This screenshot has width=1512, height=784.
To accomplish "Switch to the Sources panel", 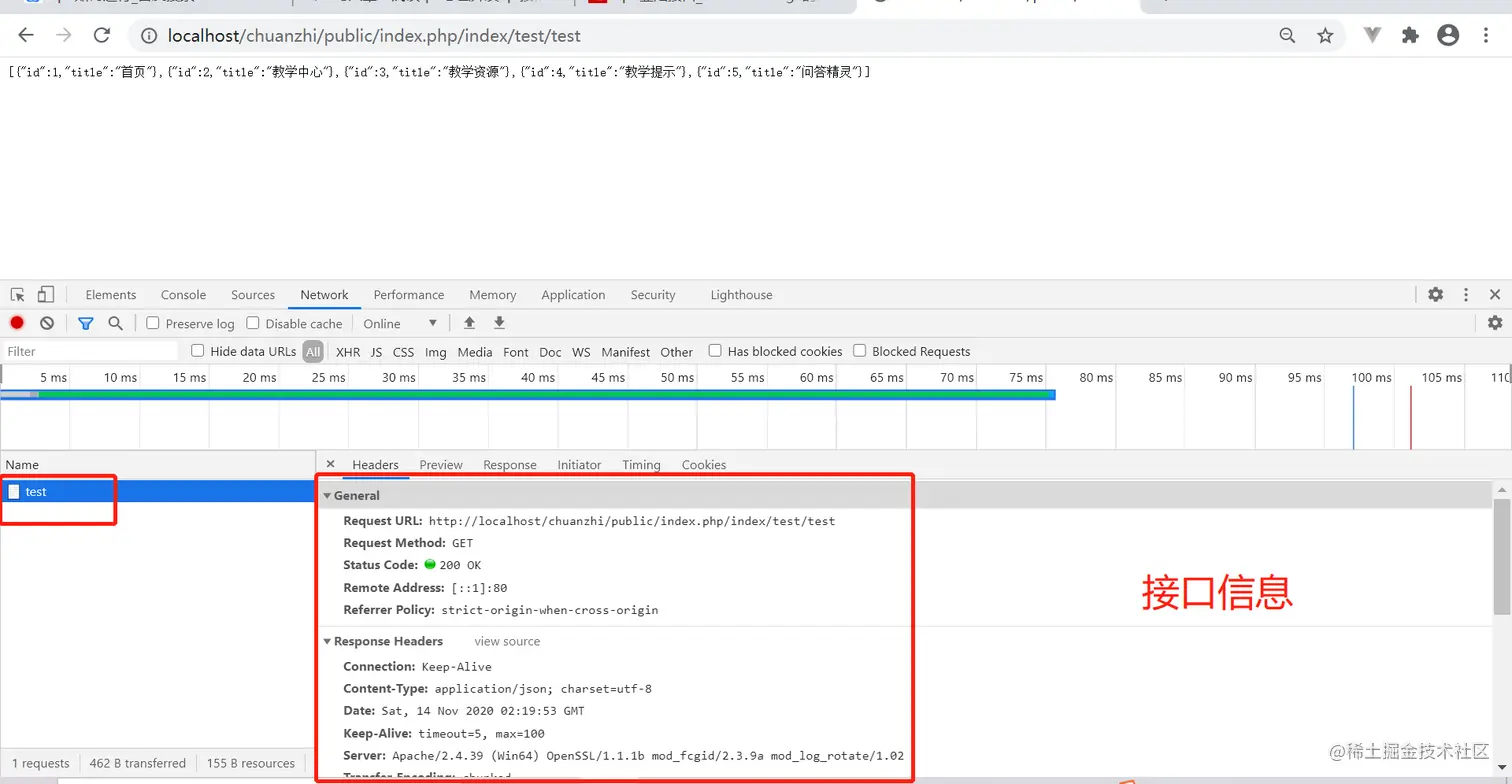I will point(253,295).
